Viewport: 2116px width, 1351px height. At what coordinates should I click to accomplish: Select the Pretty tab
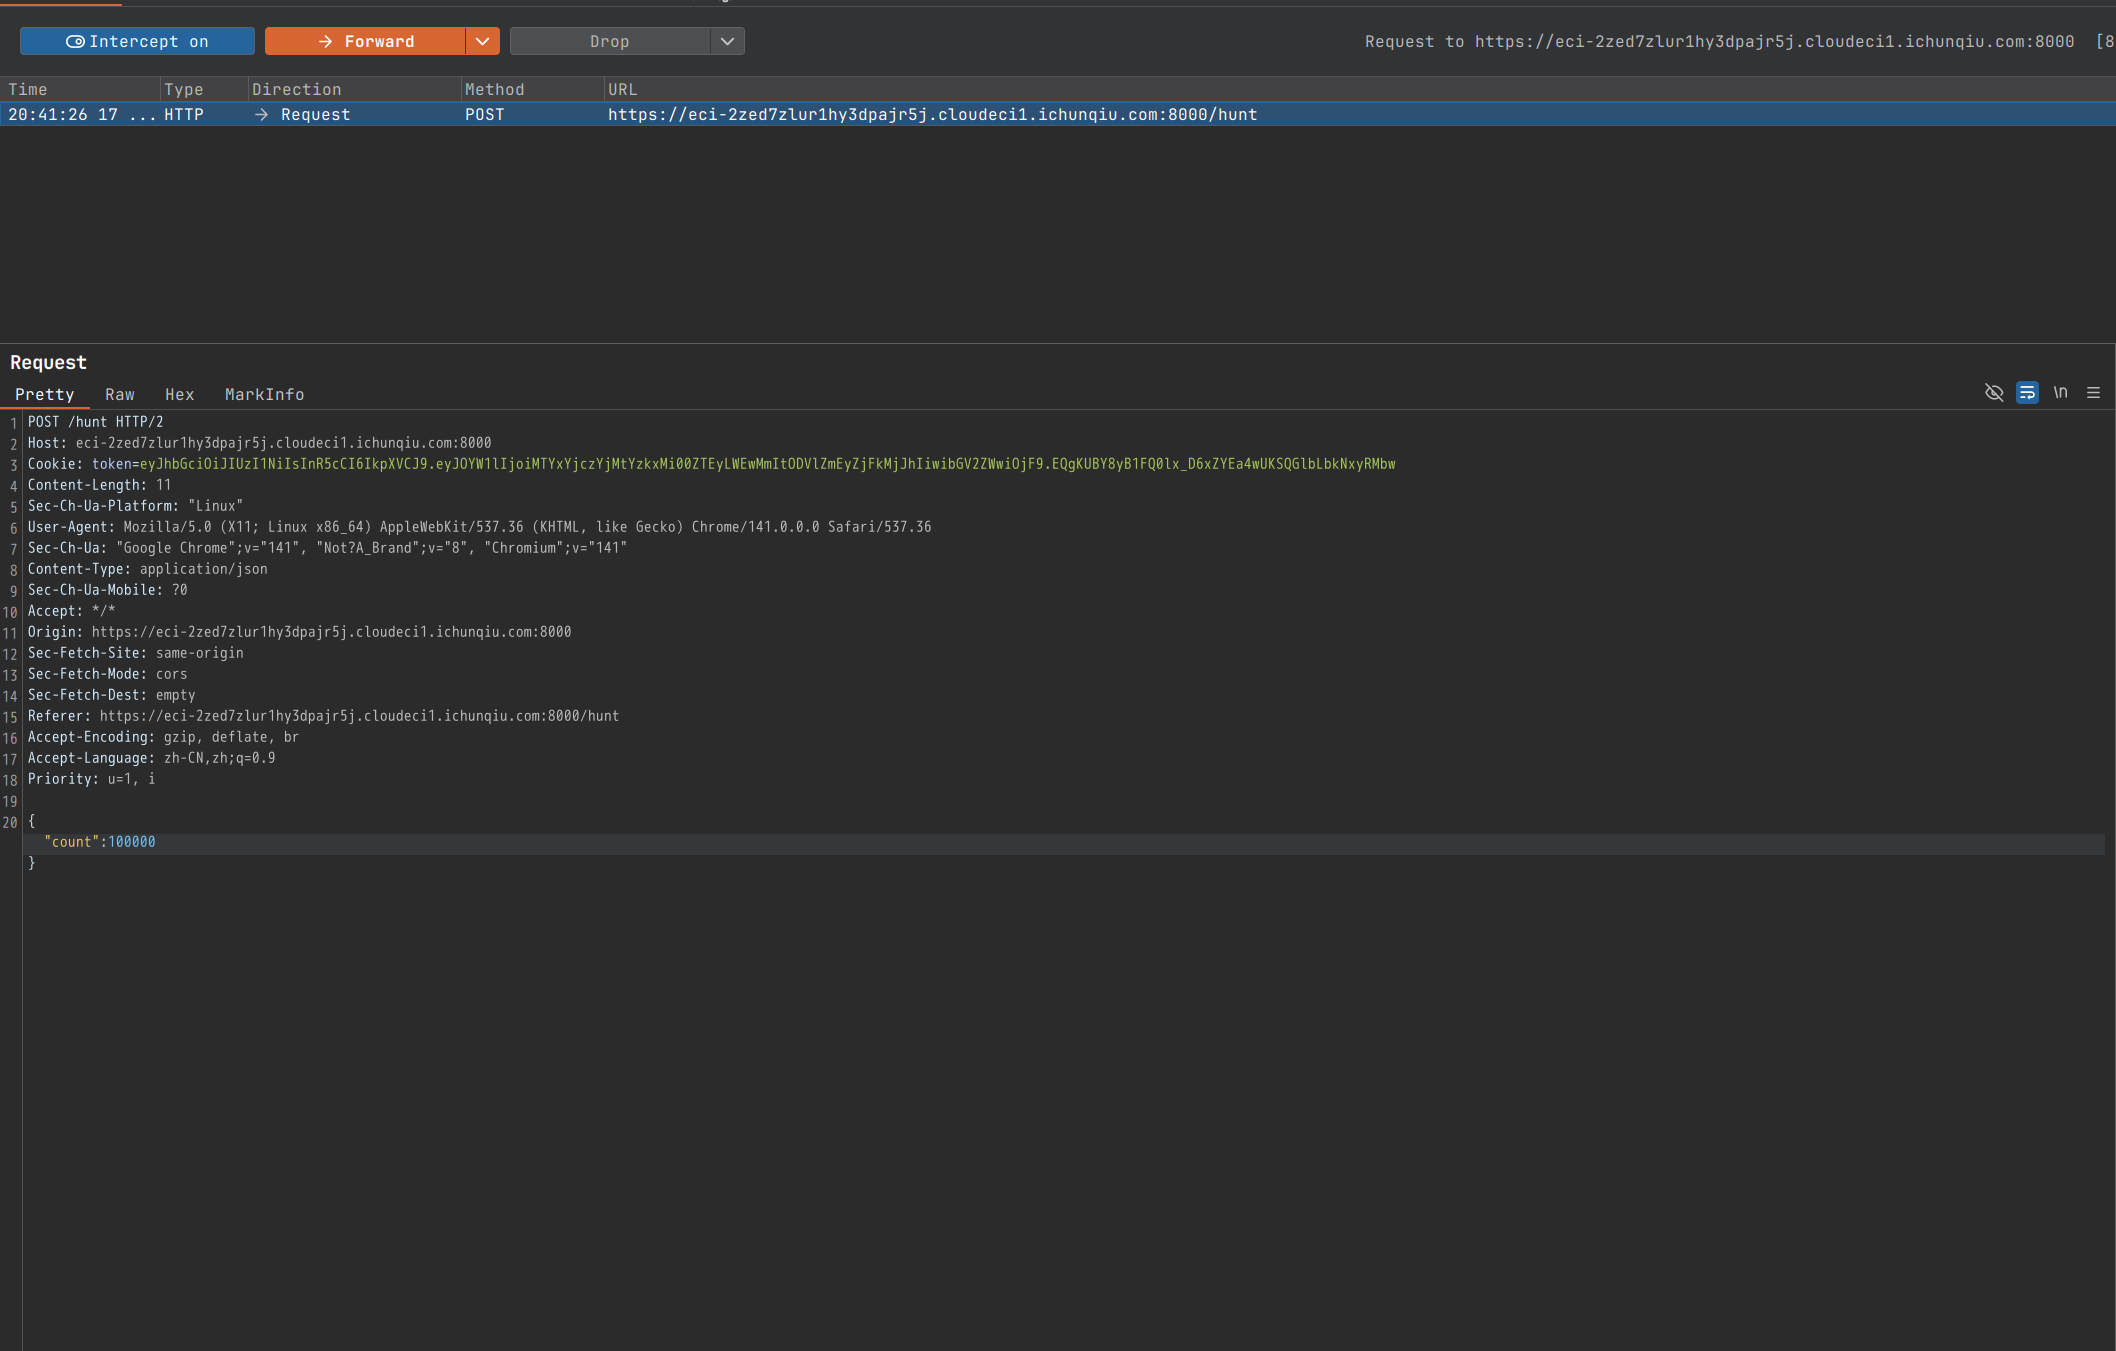(x=44, y=394)
